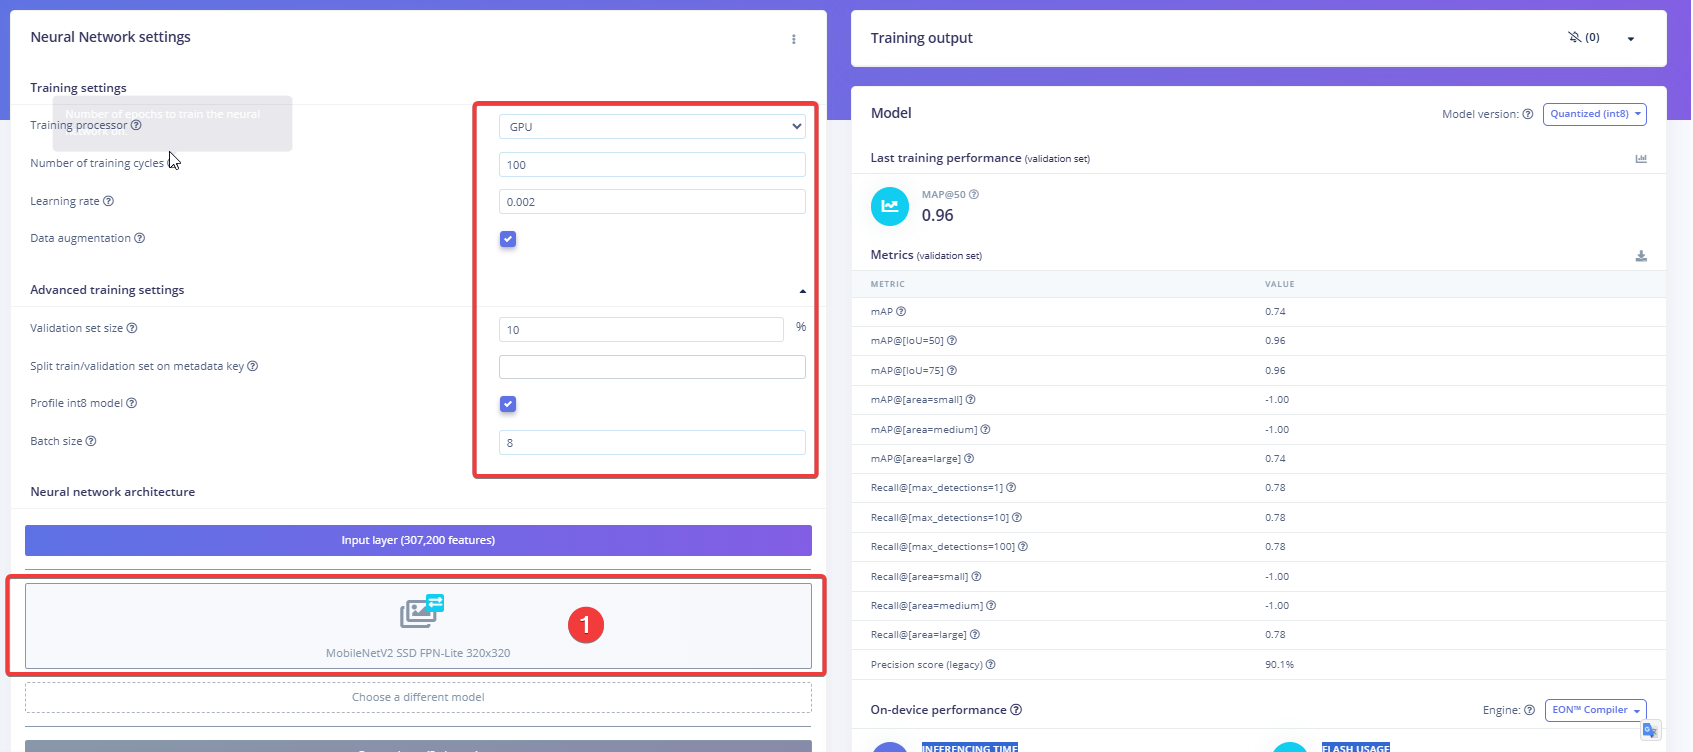Open the EON Compiler engine dropdown
1693x752 pixels.
[x=1596, y=710]
